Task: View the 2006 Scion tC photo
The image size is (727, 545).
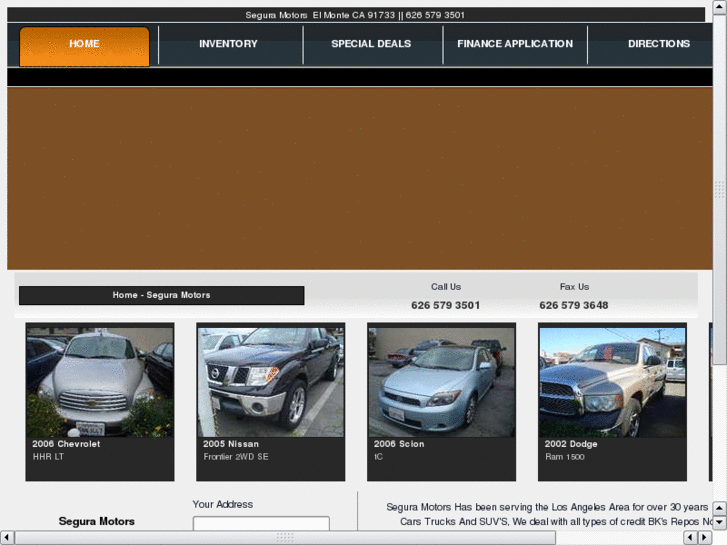Action: pyautogui.click(x=441, y=382)
